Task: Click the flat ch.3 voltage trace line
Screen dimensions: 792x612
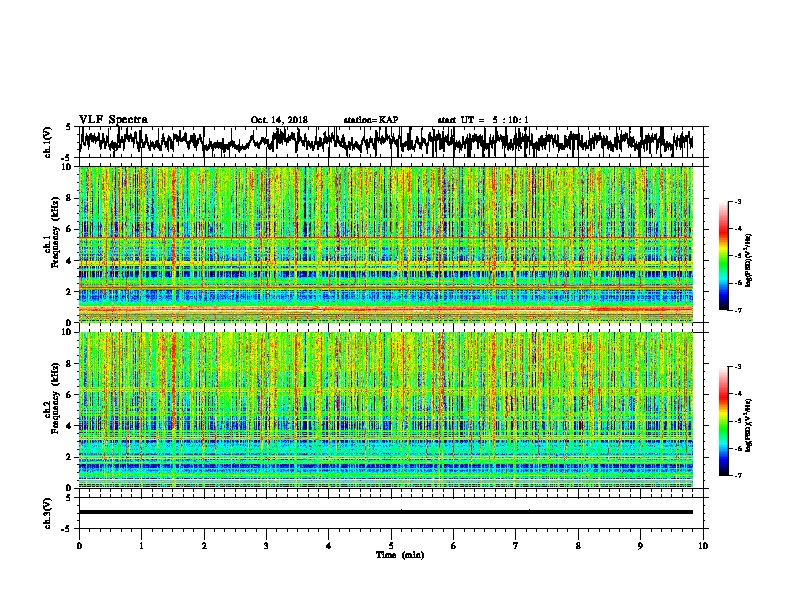Action: pyautogui.click(x=386, y=512)
